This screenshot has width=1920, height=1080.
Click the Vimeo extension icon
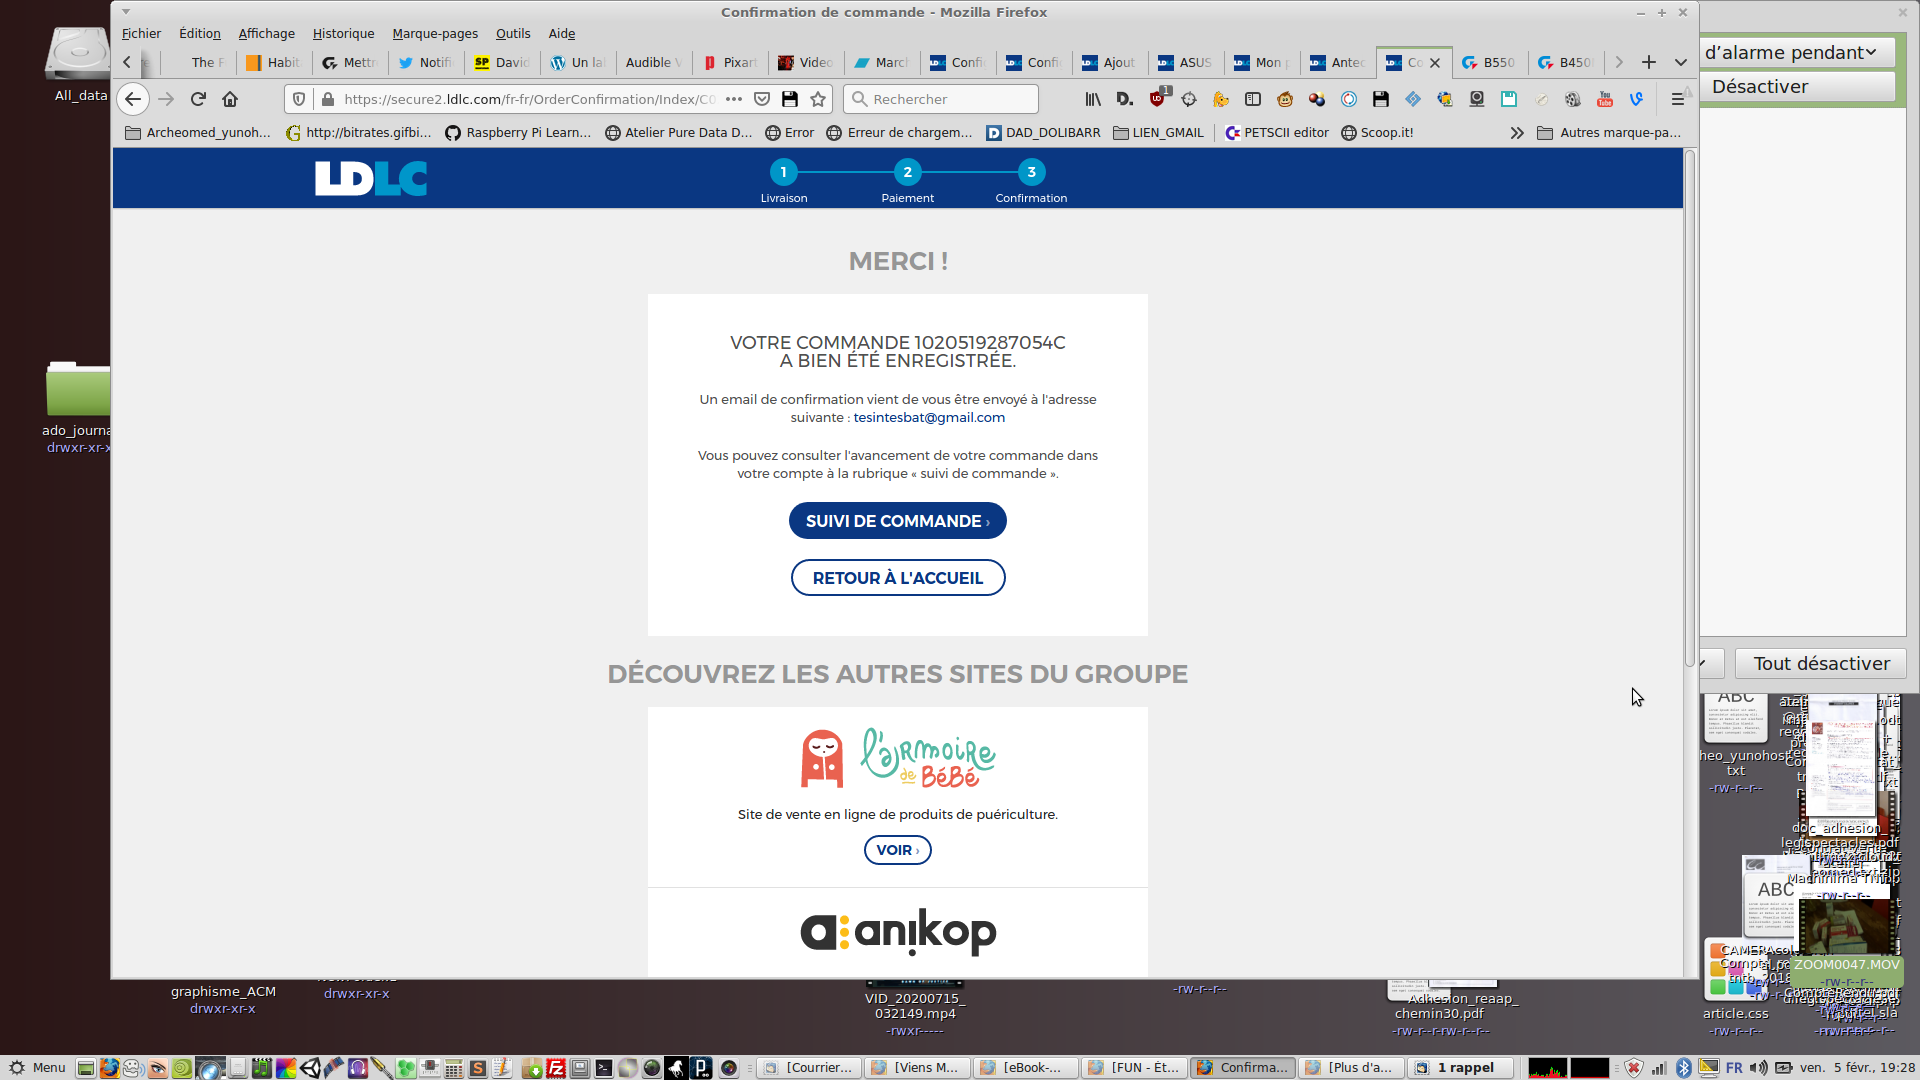1637,99
